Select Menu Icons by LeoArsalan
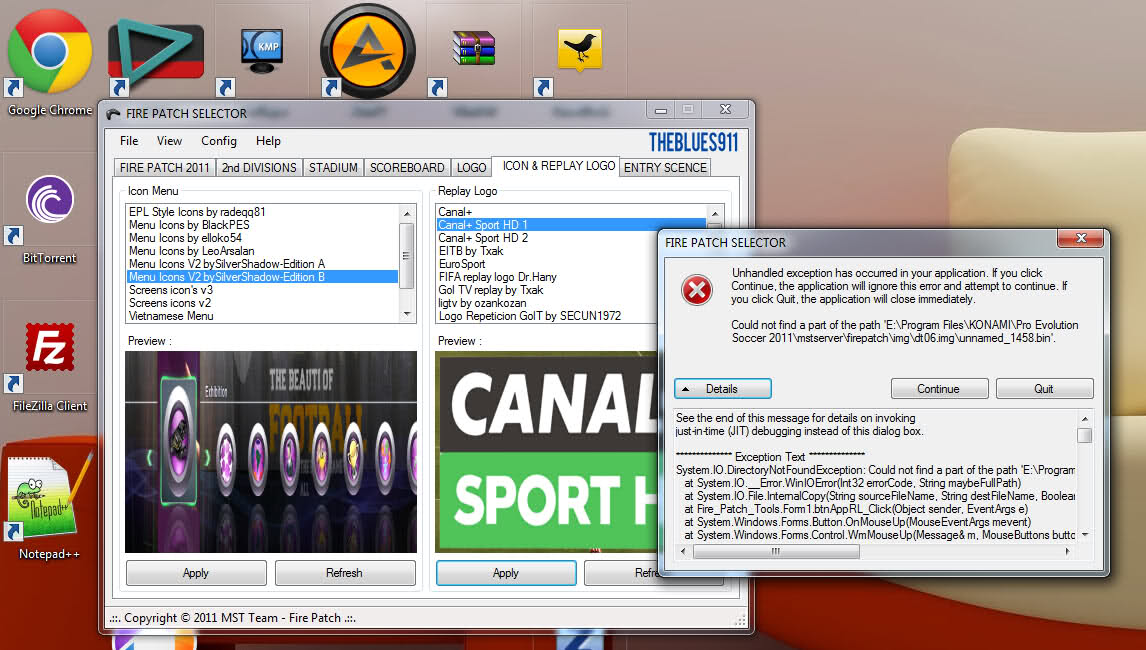The height and width of the screenshot is (650, 1146). [x=262, y=251]
